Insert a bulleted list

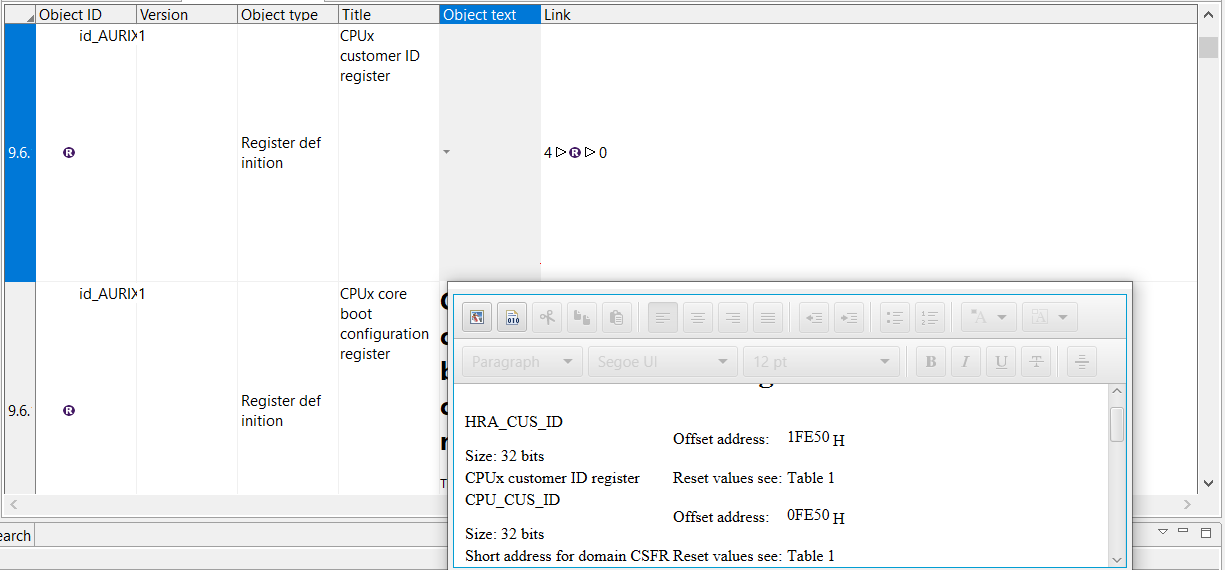895,318
